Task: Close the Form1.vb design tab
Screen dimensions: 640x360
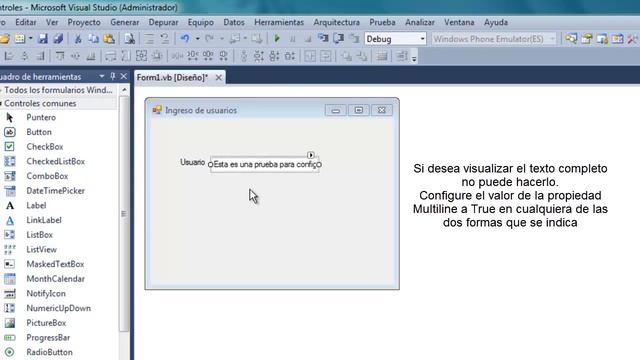Action: (218, 77)
